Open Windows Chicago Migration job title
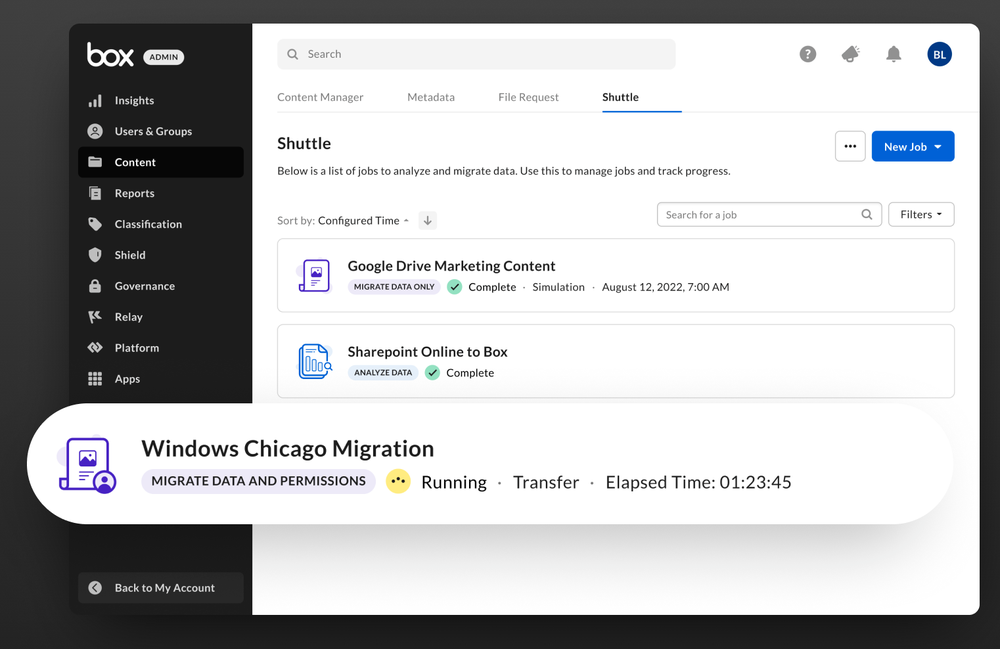Viewport: 1000px width, 649px height. (x=288, y=448)
